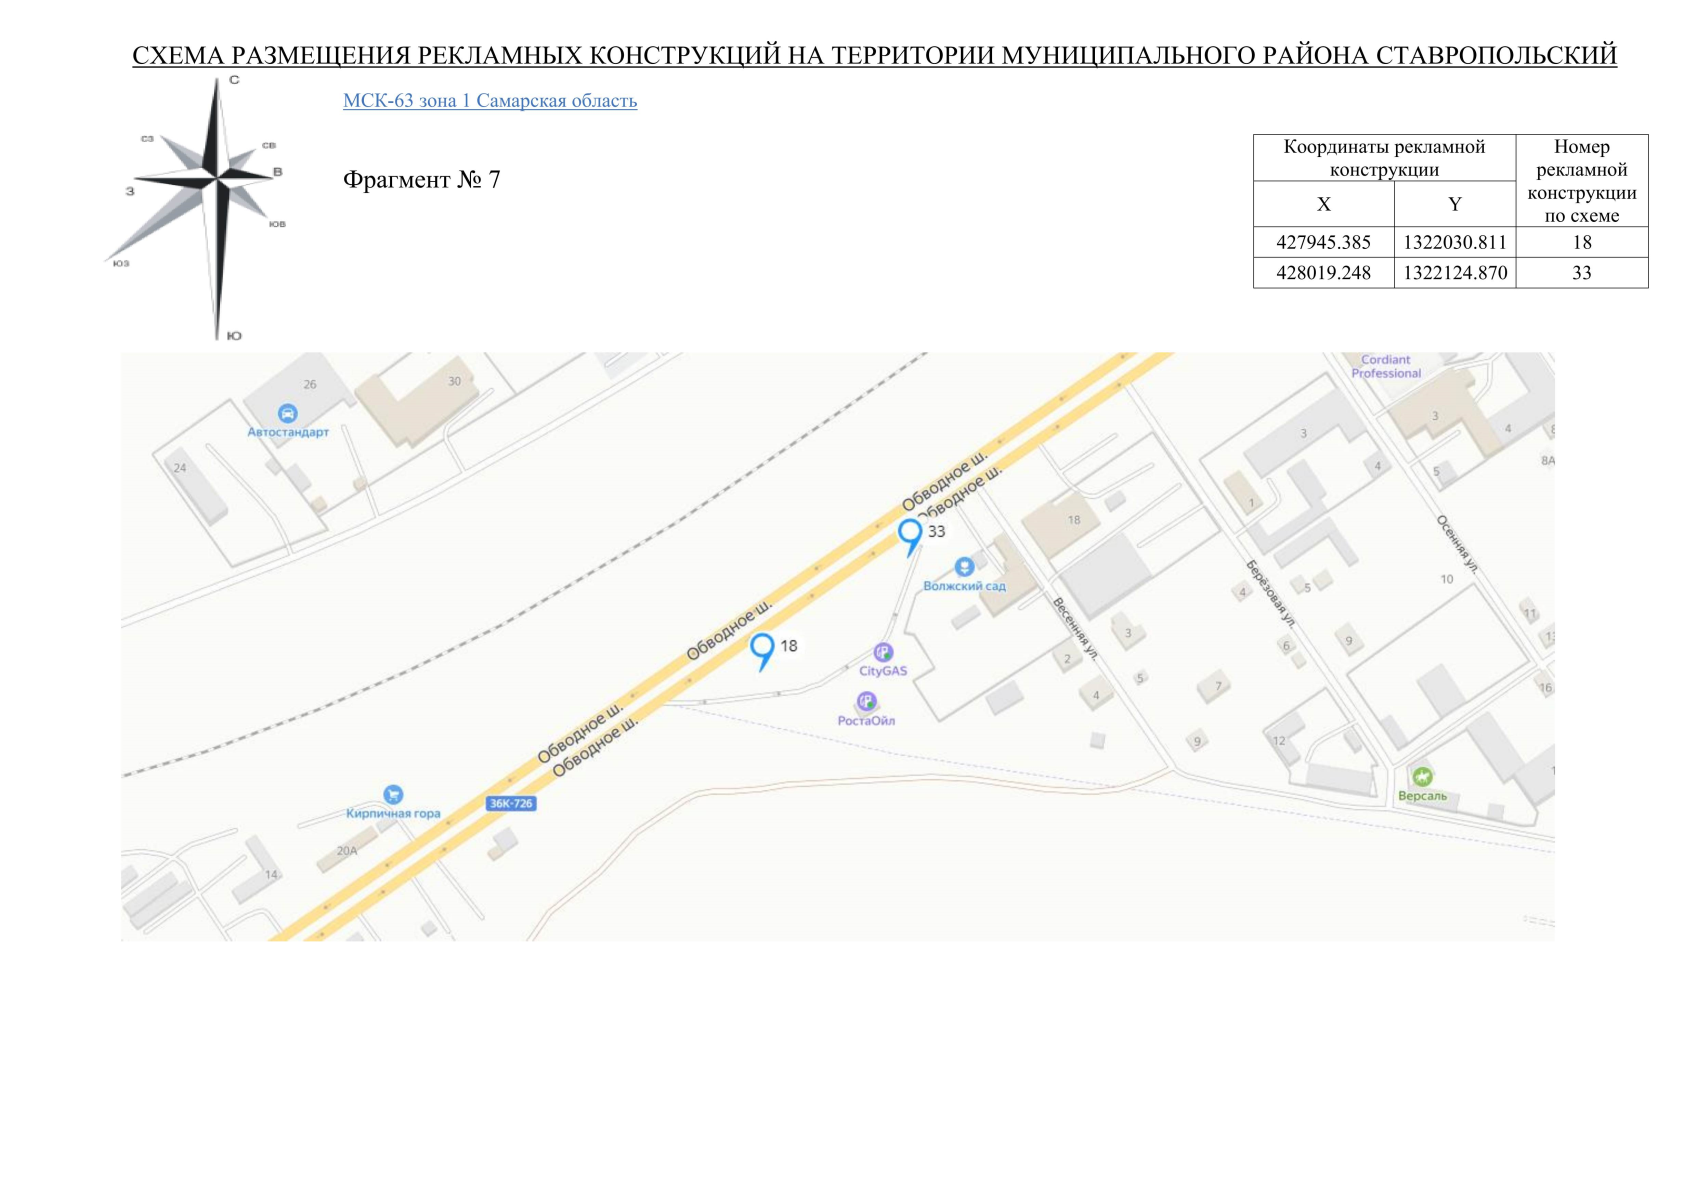Click the Cordiant Professional label on map

point(1388,365)
